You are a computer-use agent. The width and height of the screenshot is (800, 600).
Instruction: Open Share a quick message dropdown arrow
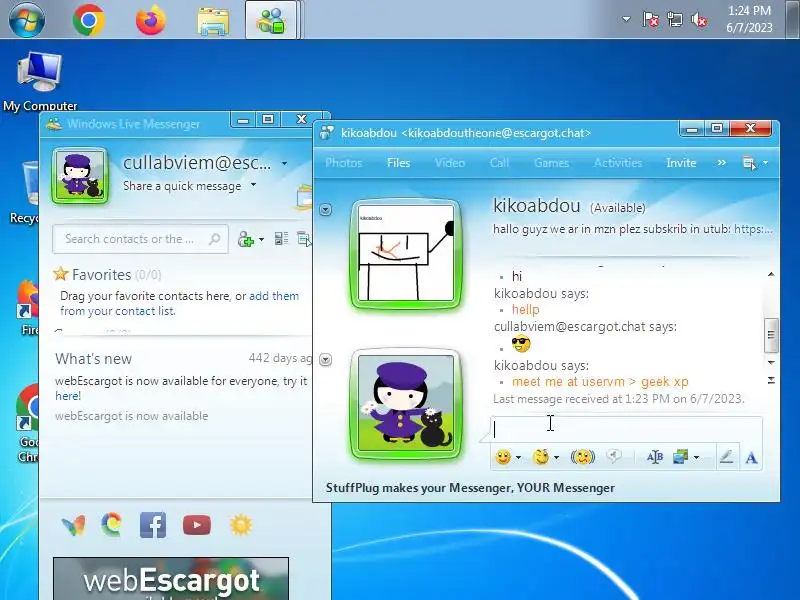click(x=254, y=185)
